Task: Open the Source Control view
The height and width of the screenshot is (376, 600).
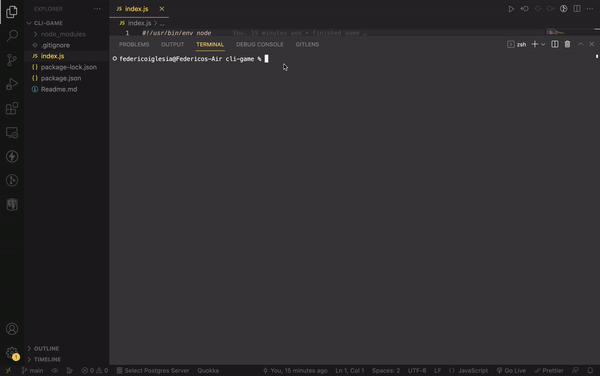Action: coord(12,60)
